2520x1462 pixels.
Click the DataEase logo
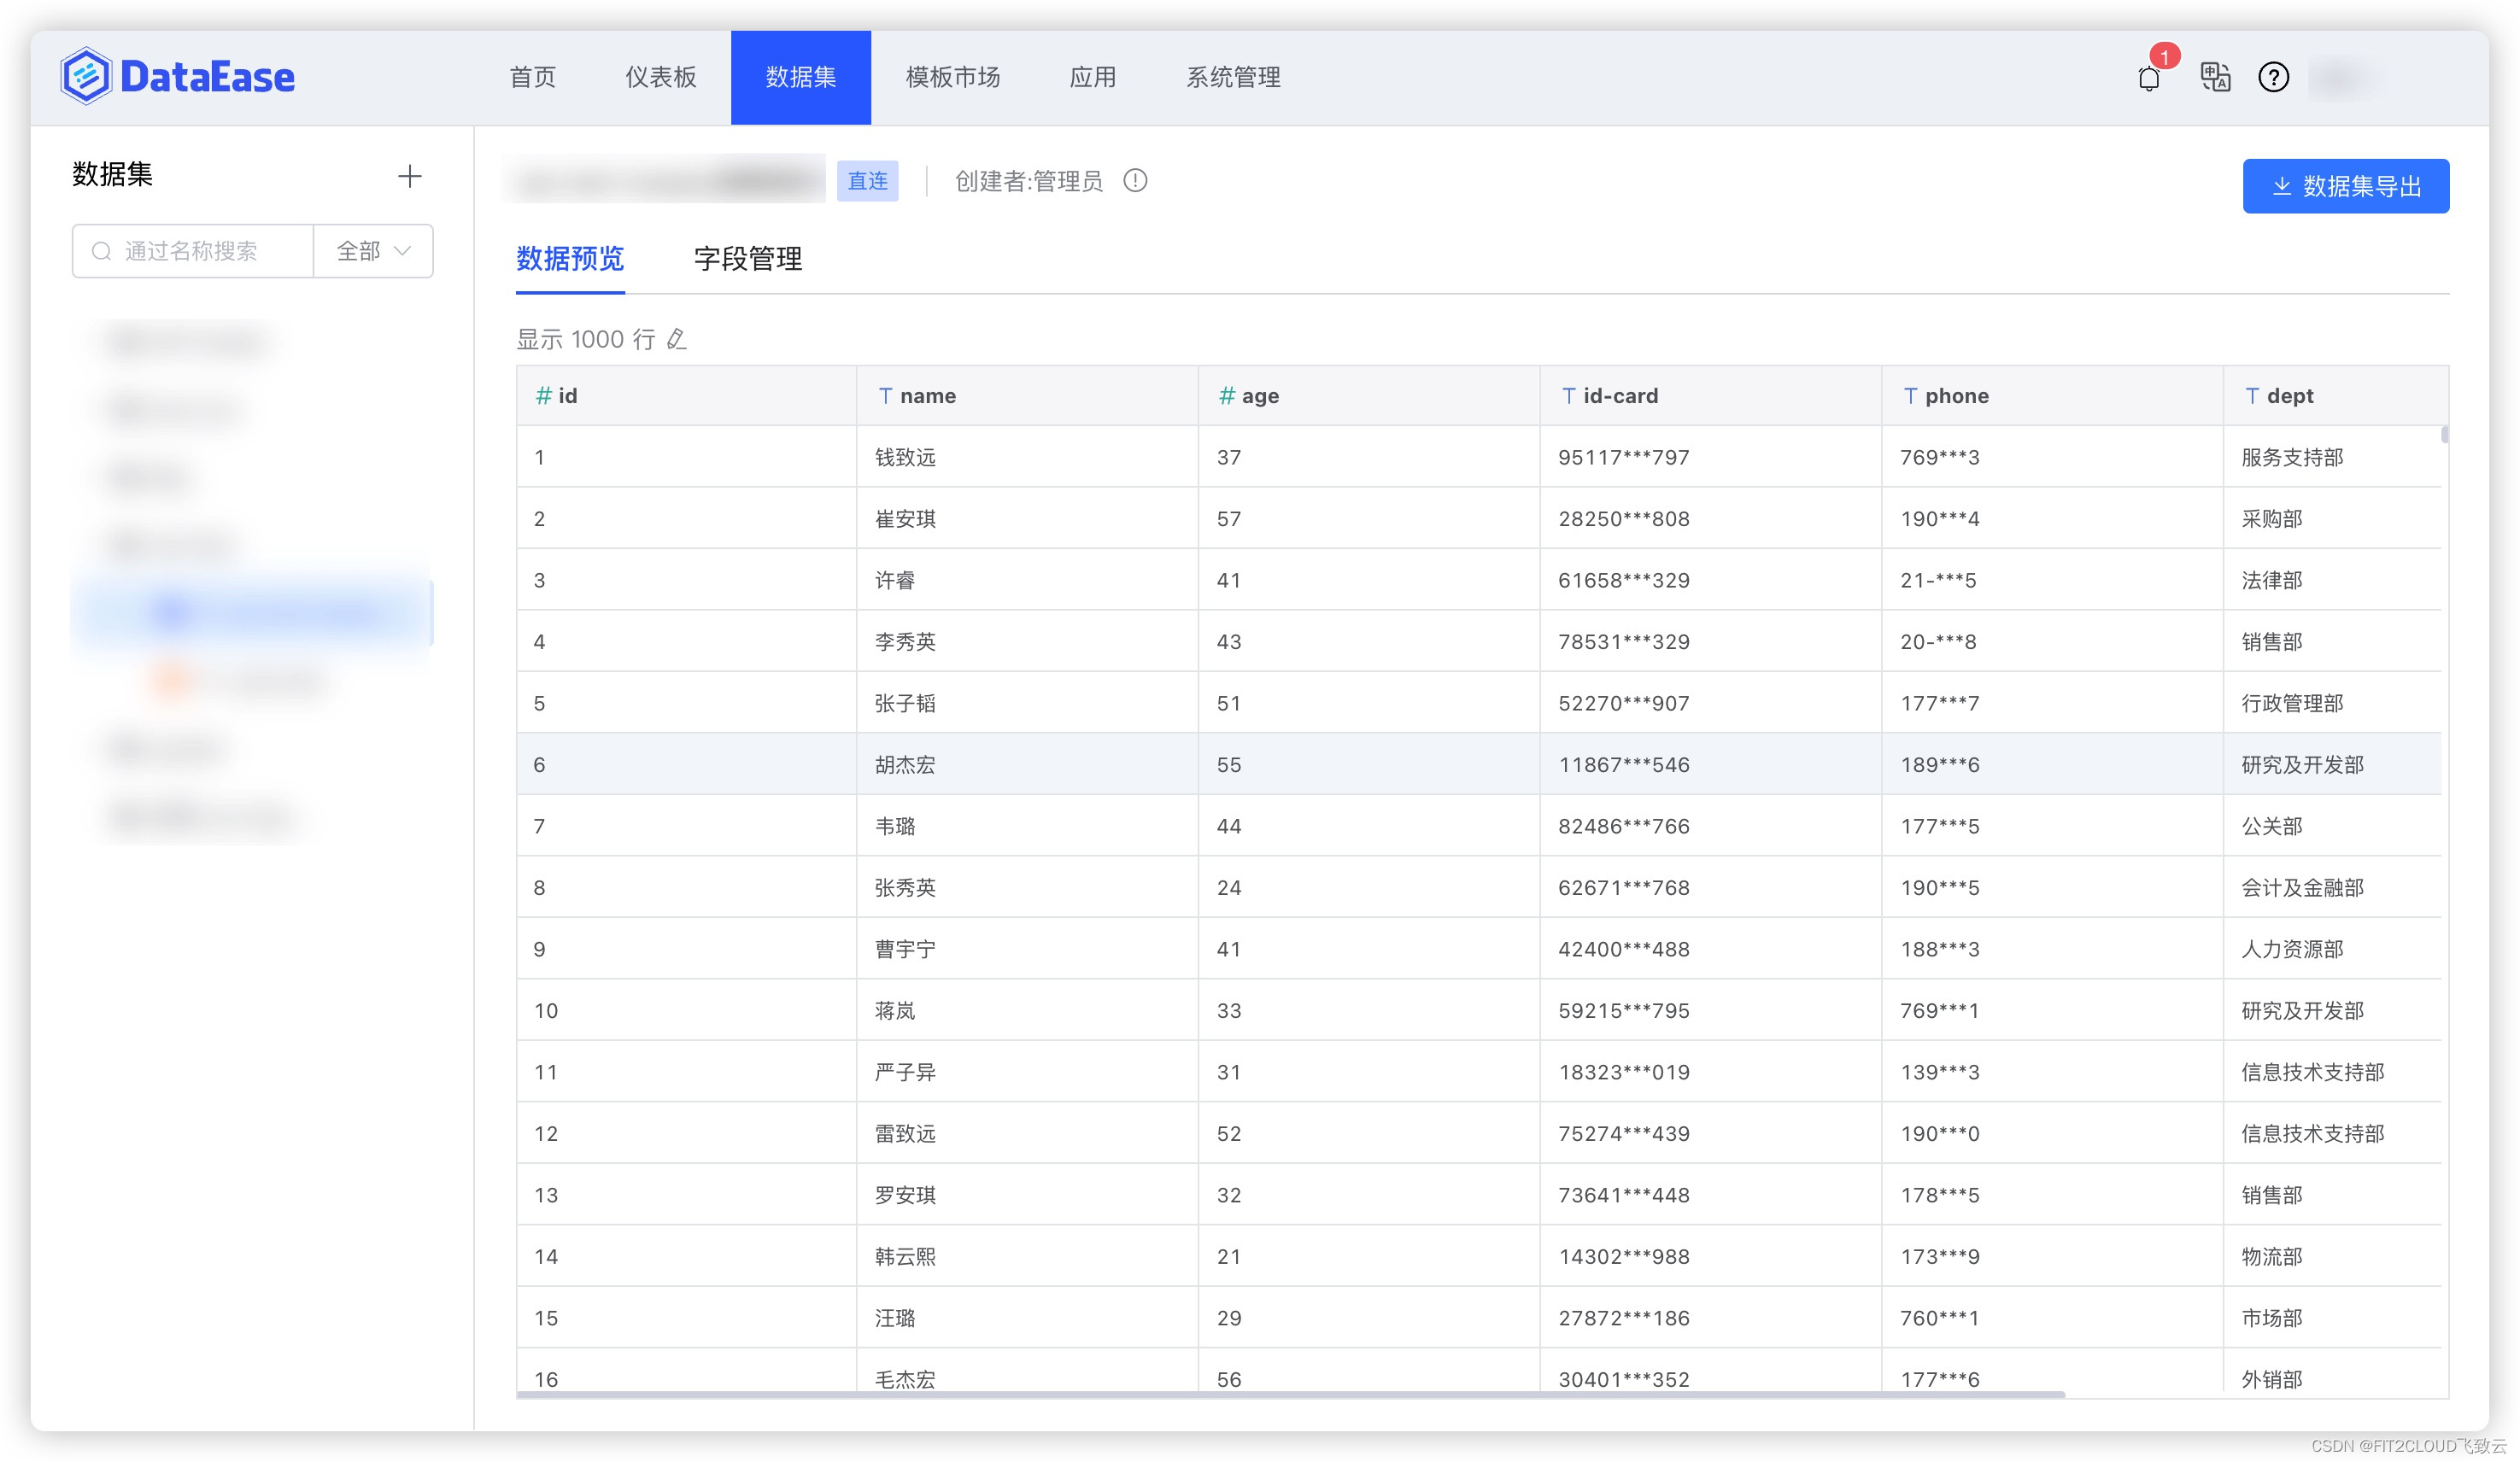pyautogui.click(x=178, y=77)
